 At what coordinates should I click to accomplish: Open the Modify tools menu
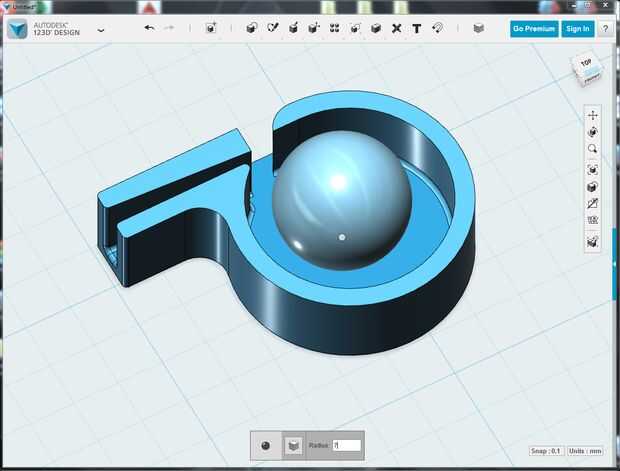coord(314,28)
